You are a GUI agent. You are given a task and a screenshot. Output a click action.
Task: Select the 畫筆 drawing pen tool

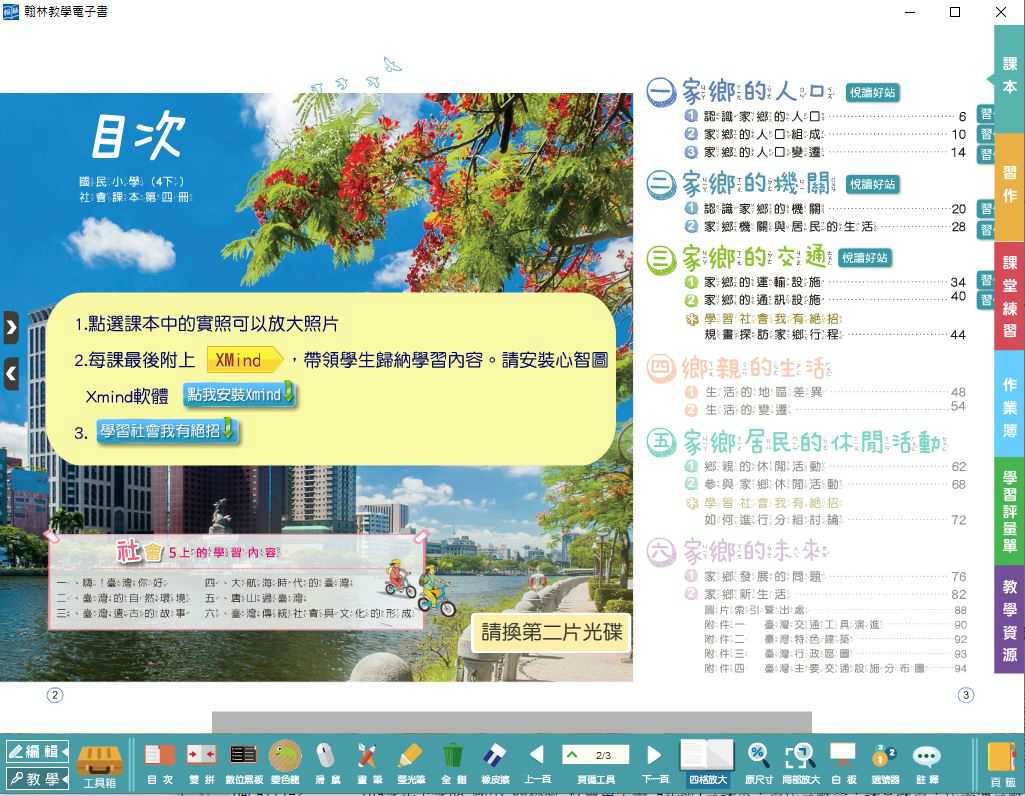pyautogui.click(x=369, y=763)
